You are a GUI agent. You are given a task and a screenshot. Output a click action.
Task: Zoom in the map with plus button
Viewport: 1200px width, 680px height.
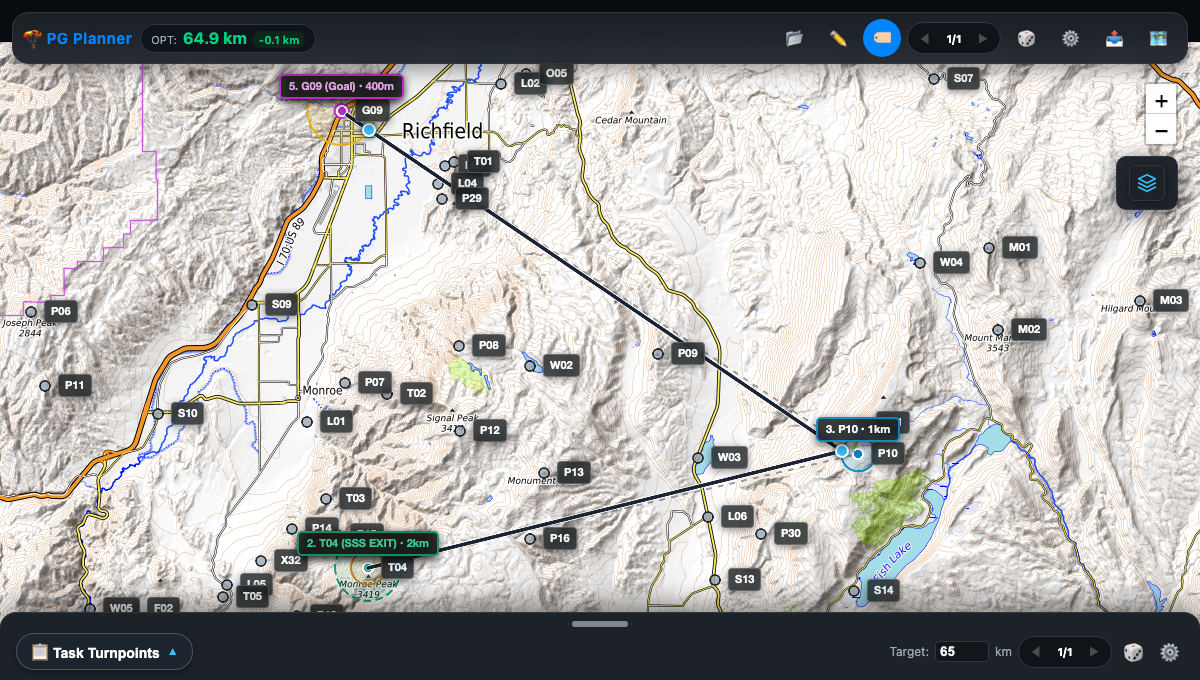coord(1161,101)
